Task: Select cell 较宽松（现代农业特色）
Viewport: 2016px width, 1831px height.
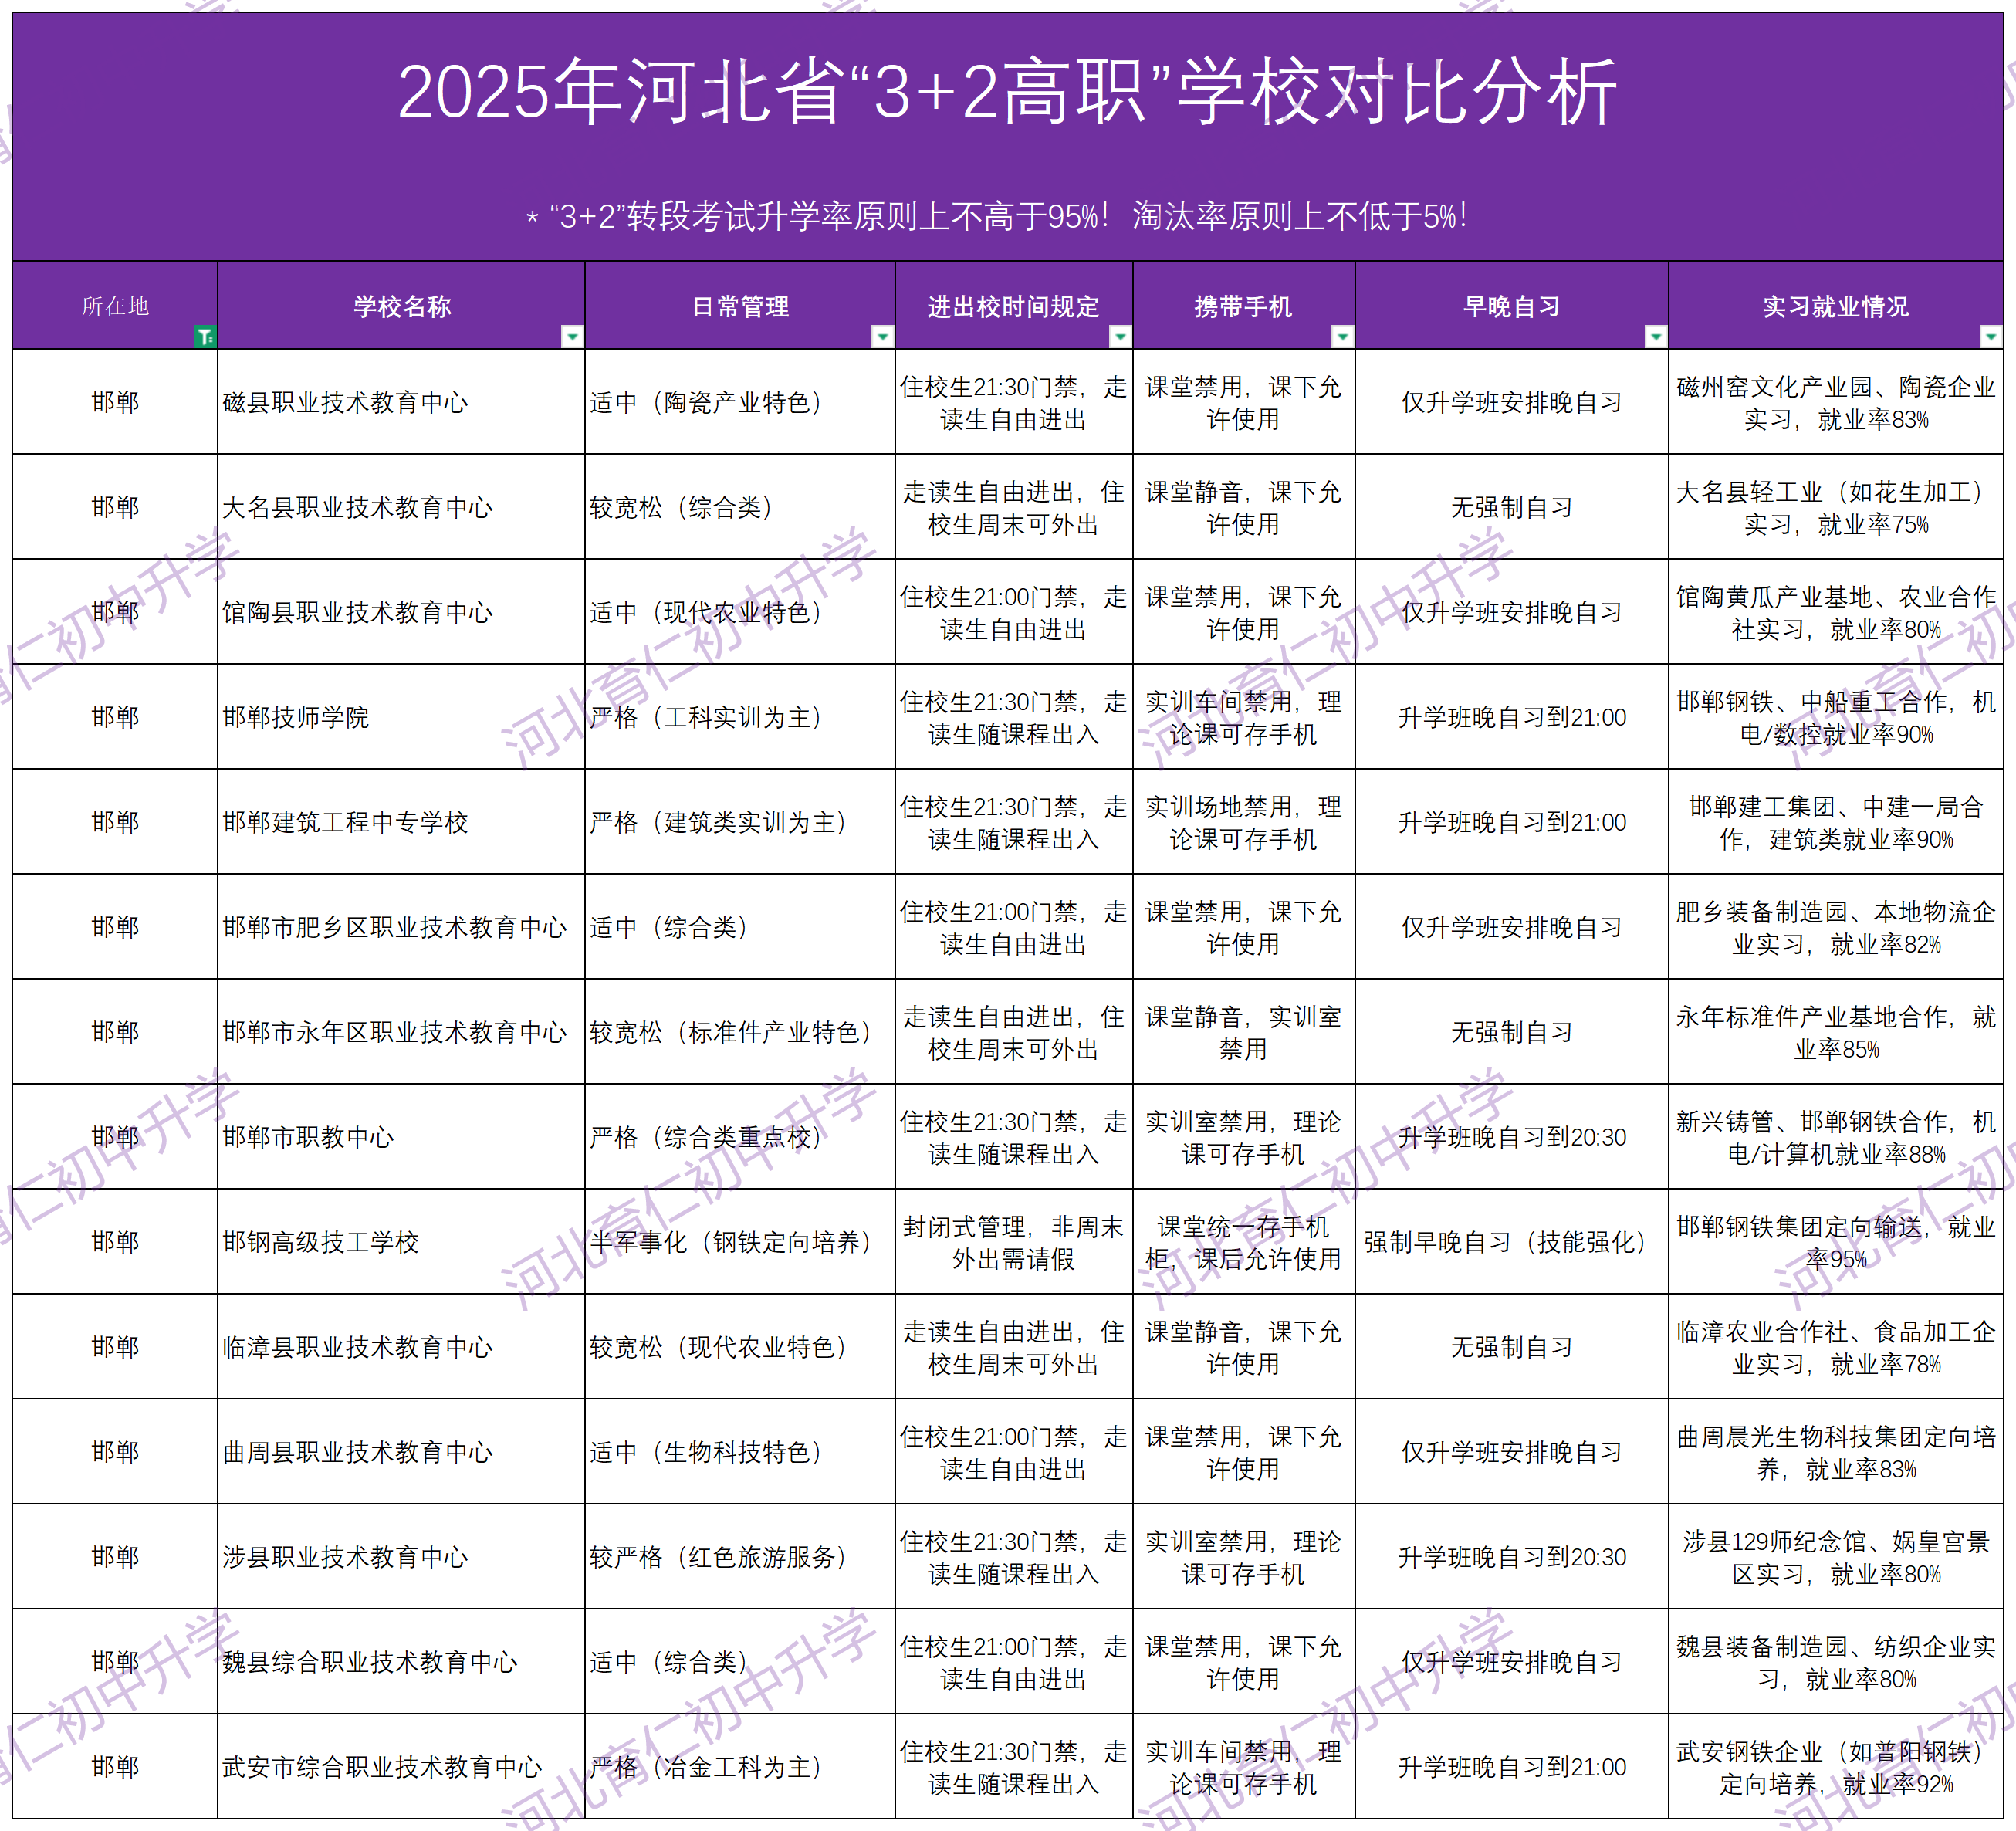Action: coord(740,1347)
